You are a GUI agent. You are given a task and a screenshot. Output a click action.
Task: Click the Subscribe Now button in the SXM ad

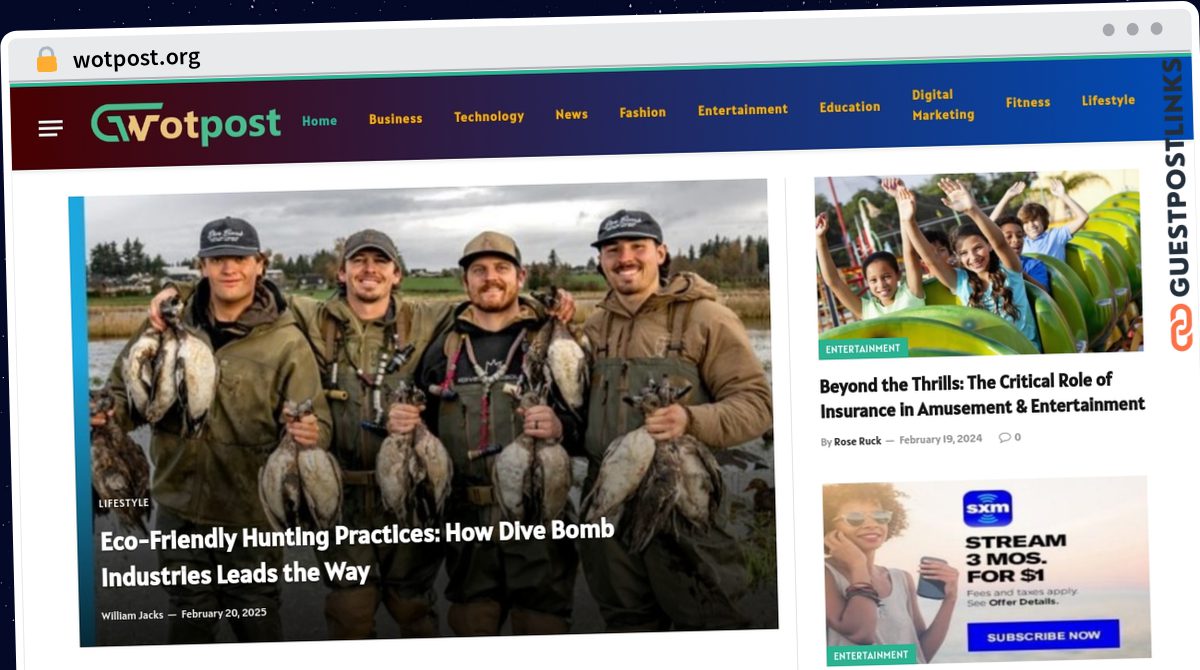click(1044, 636)
